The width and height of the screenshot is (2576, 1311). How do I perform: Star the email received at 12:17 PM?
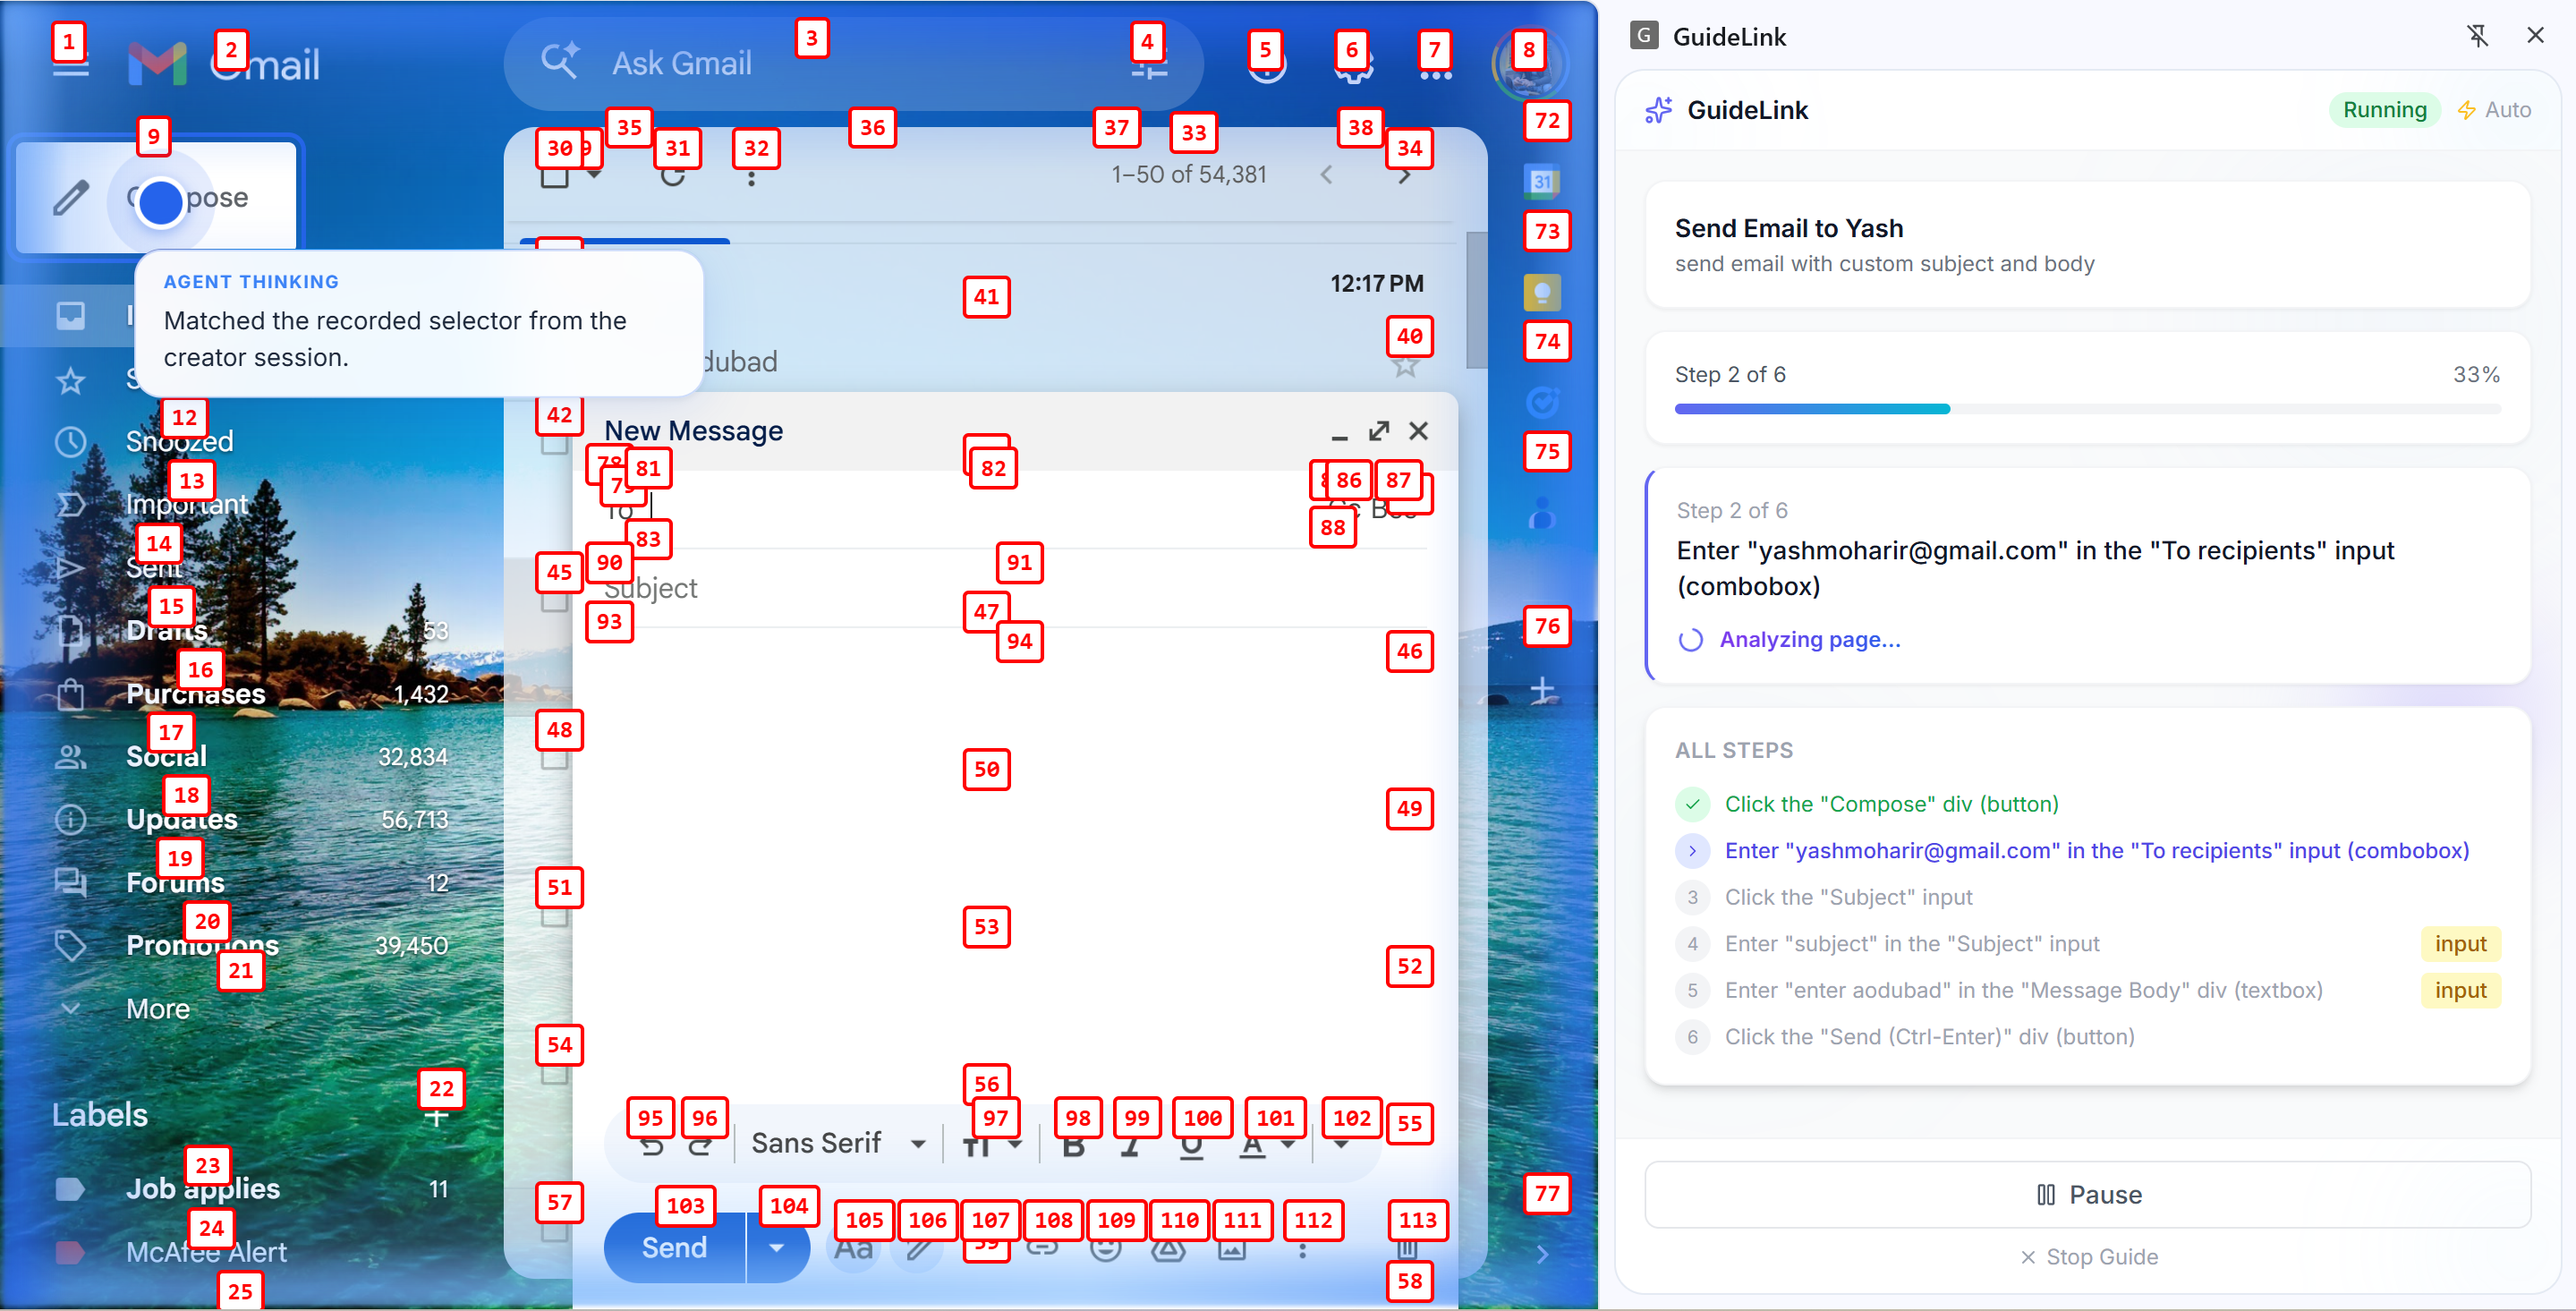pyautogui.click(x=1405, y=366)
